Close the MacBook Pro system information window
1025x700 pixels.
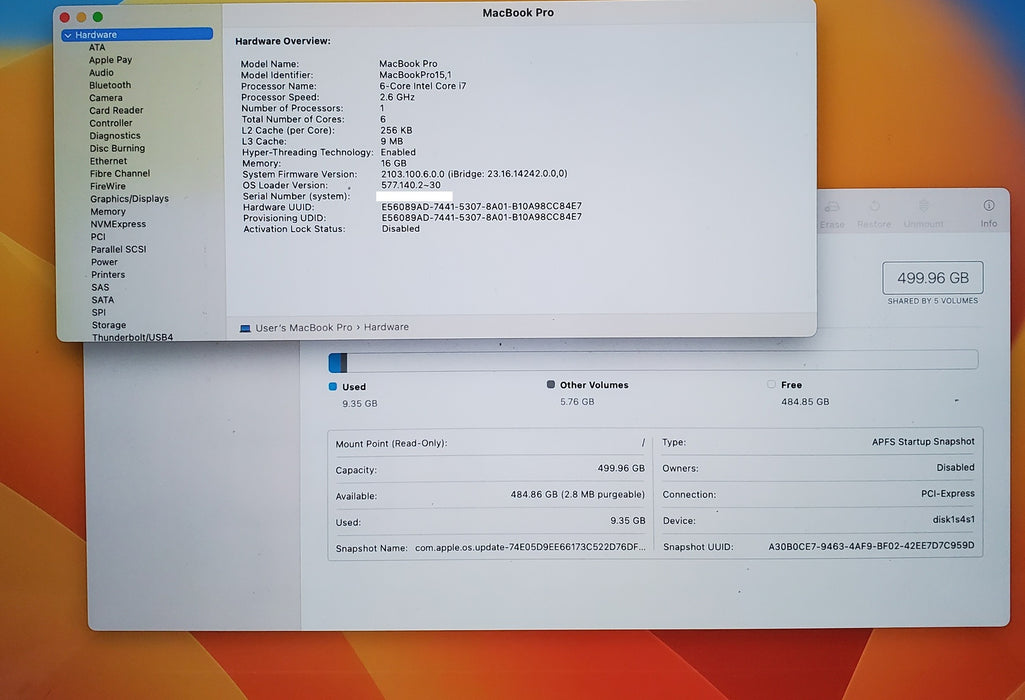65,17
